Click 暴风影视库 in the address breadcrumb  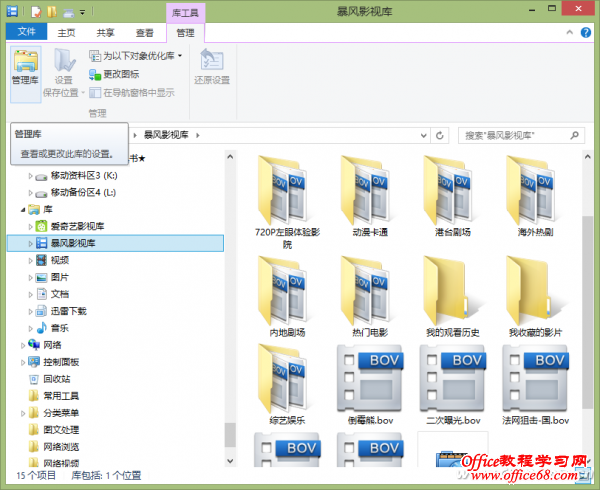(166, 135)
